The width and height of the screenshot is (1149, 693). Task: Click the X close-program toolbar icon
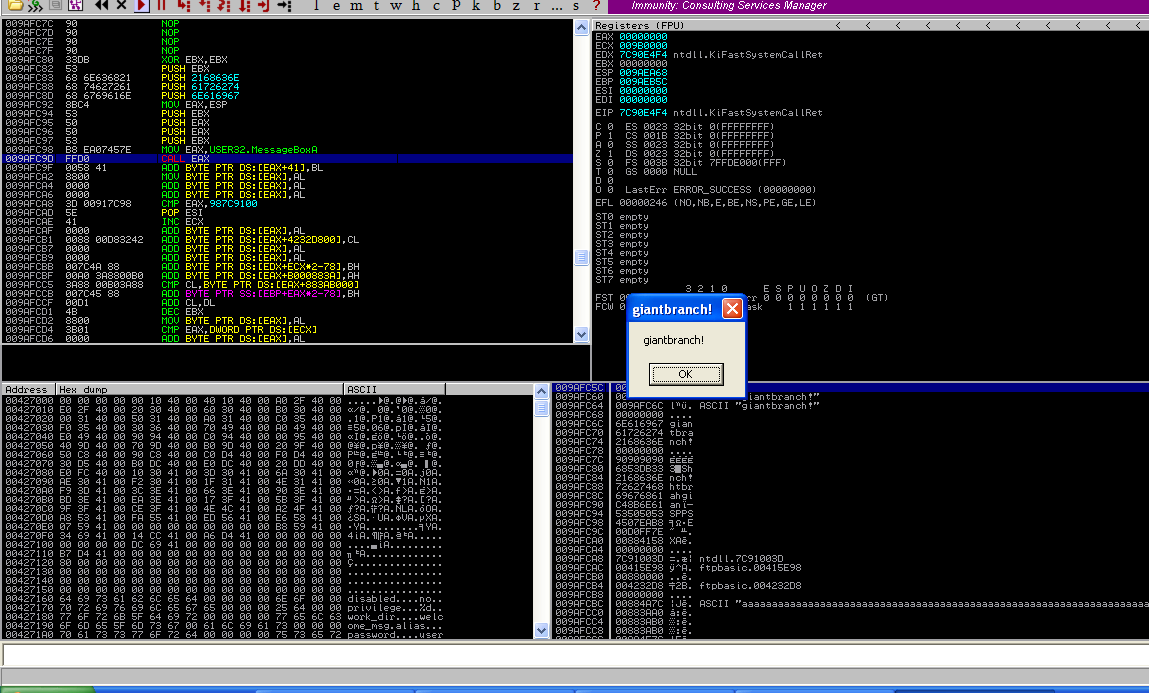[x=121, y=5]
